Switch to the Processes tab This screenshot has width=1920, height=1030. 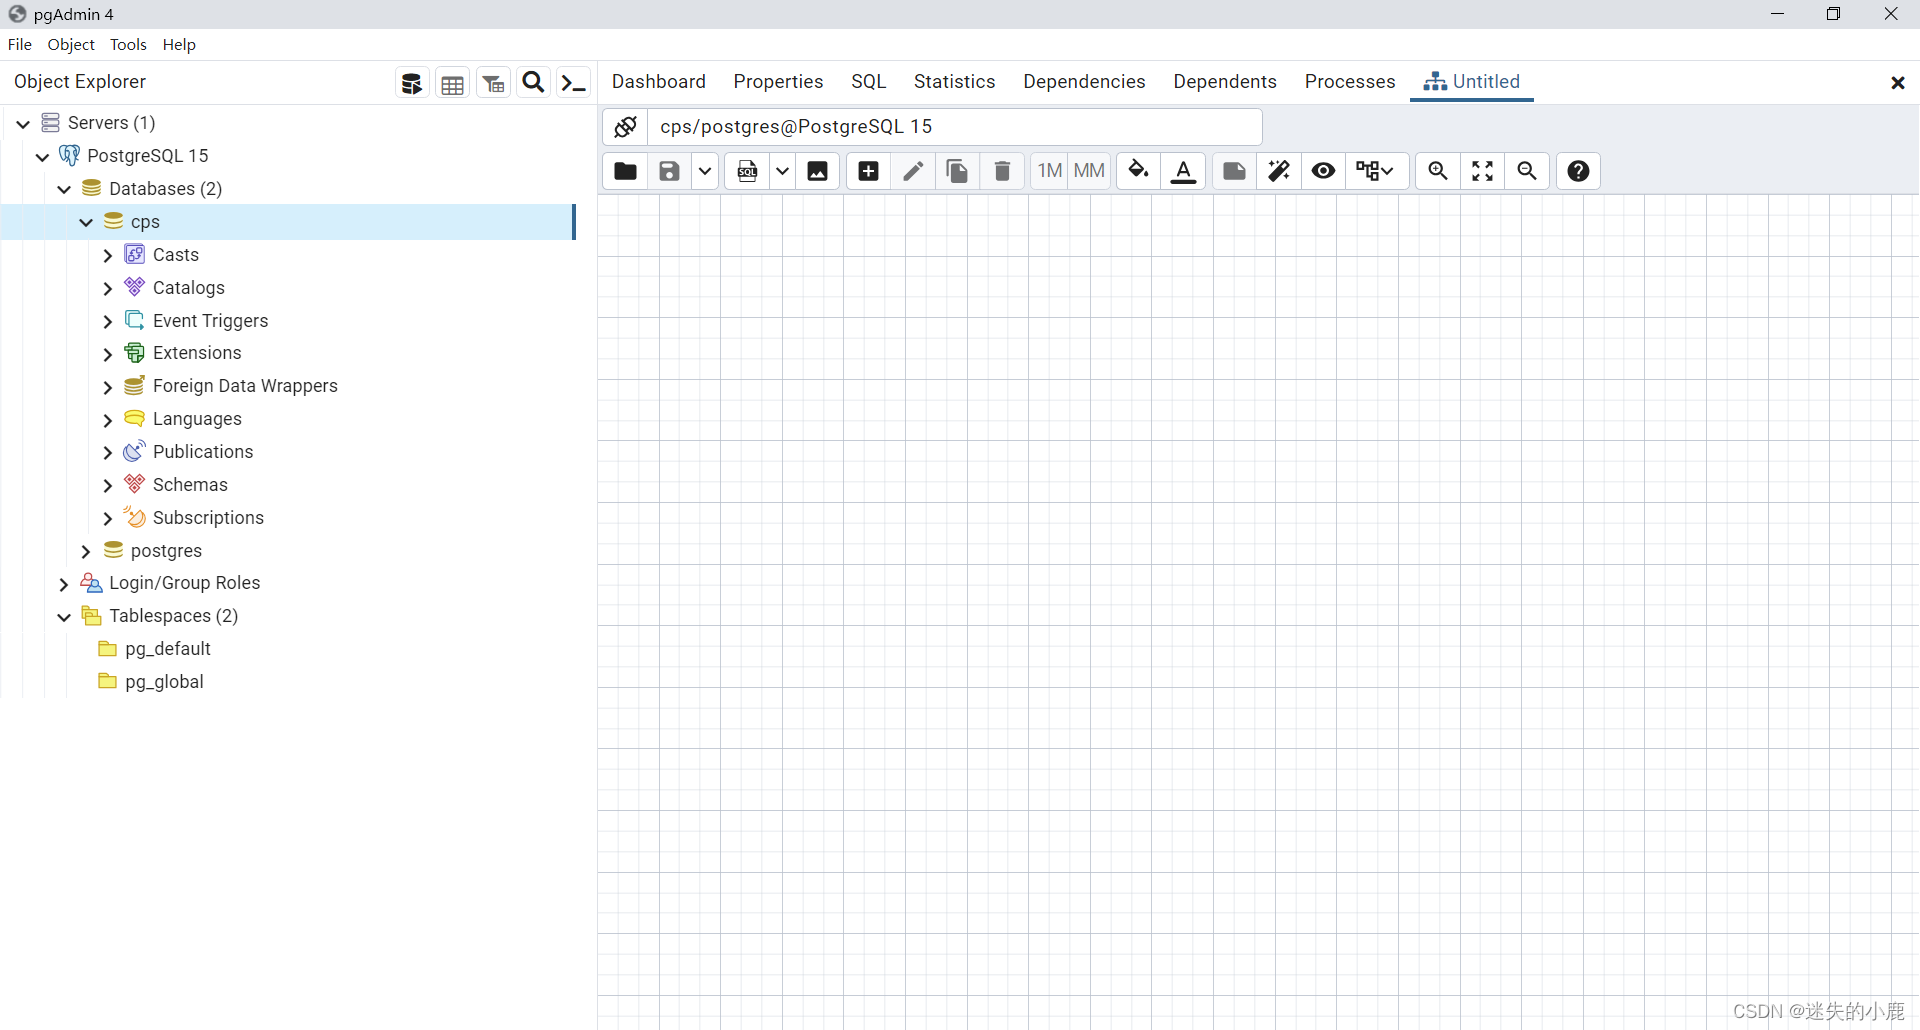[x=1350, y=82]
